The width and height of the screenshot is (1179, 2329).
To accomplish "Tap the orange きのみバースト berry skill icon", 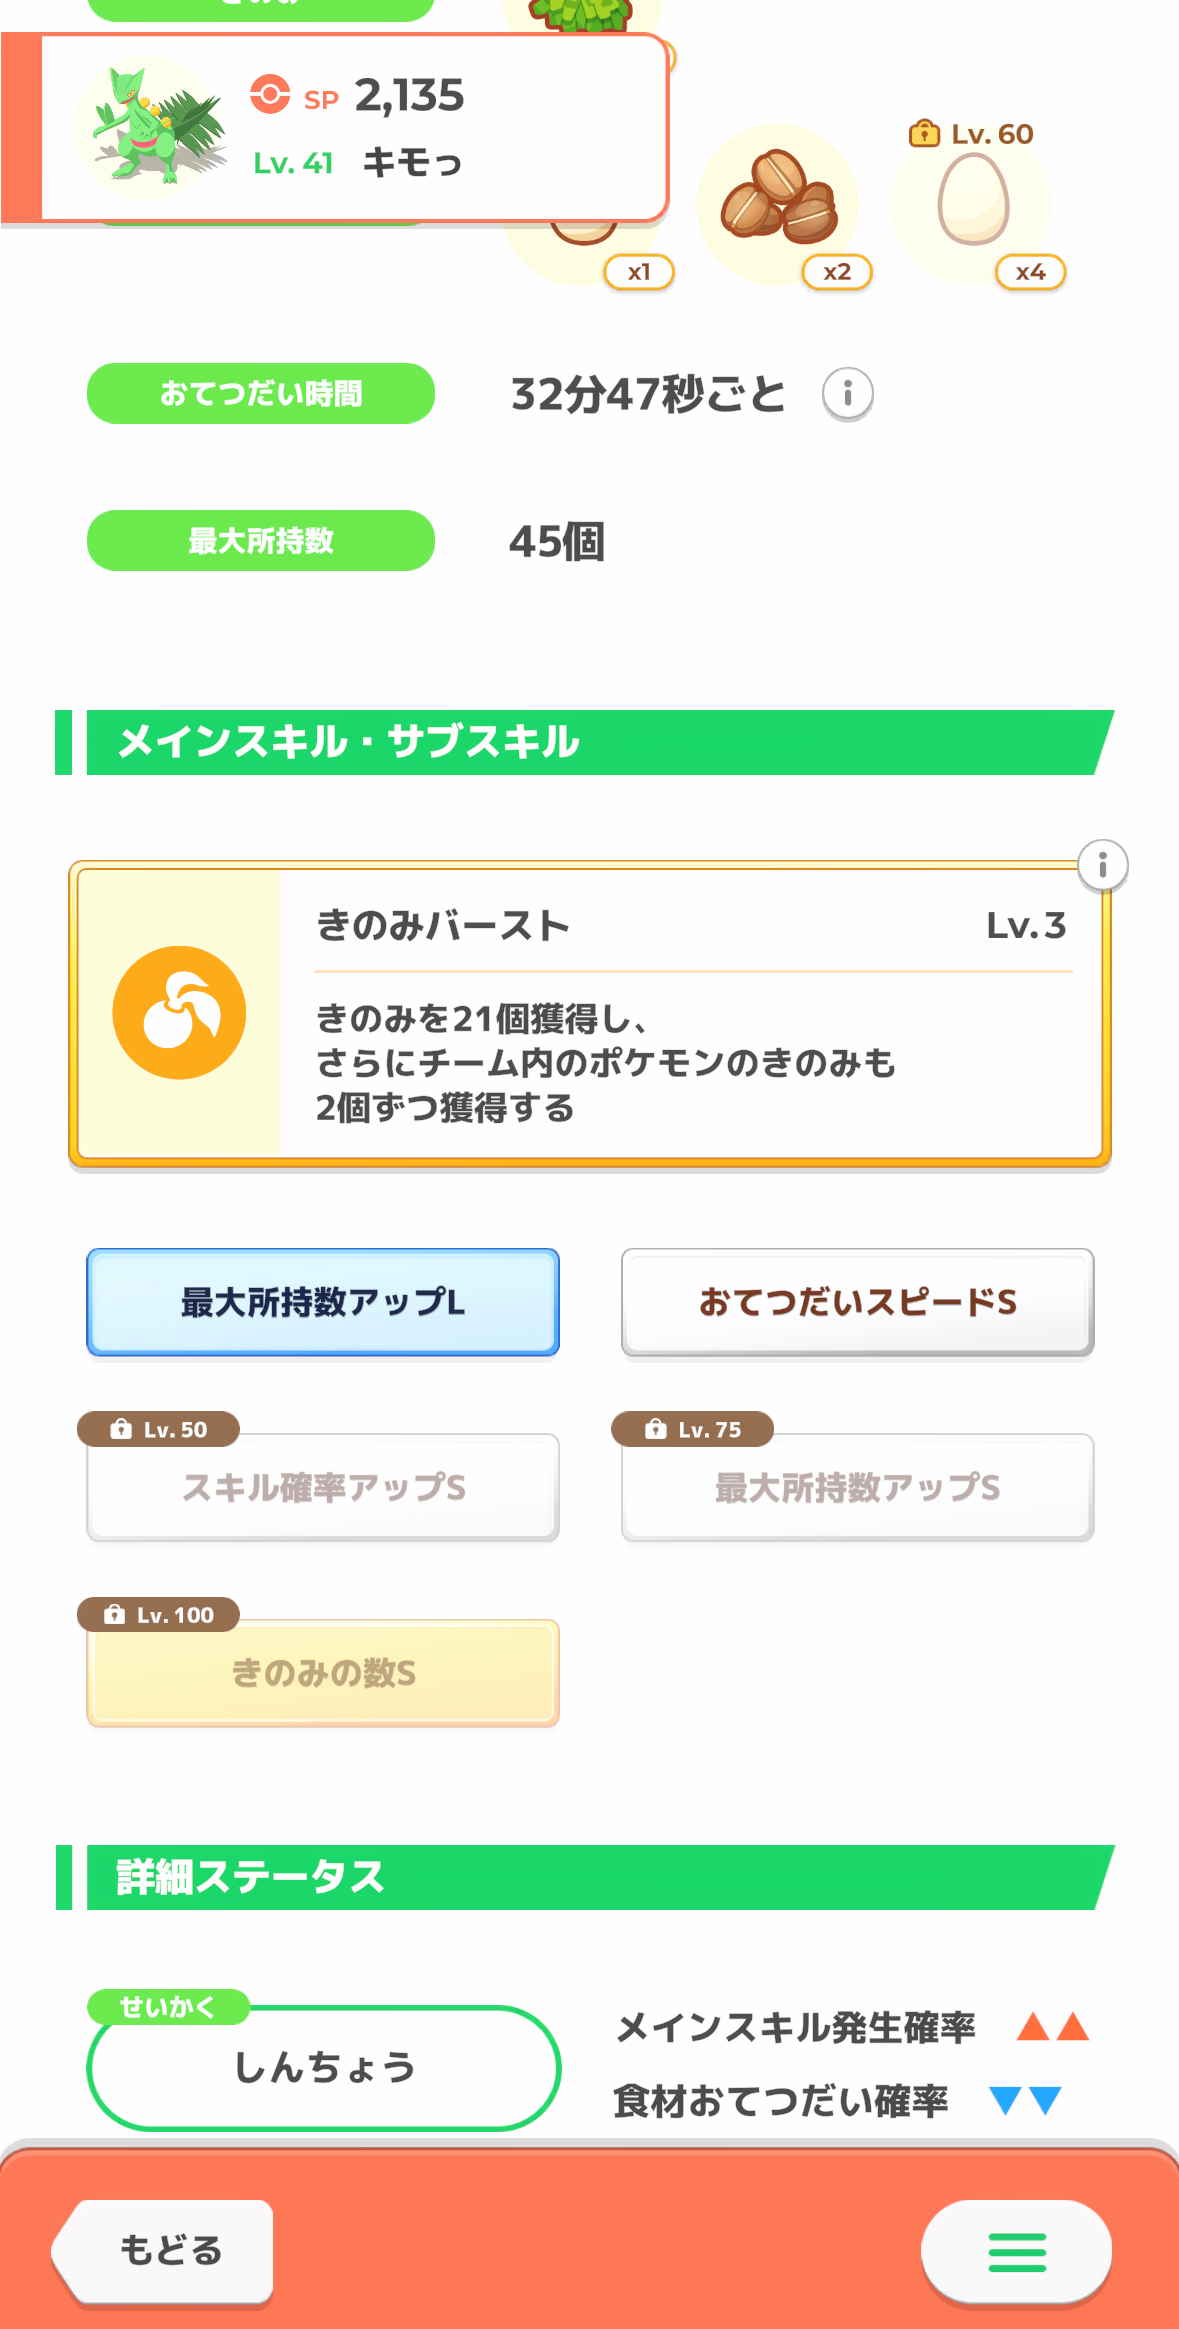I will pos(179,1012).
